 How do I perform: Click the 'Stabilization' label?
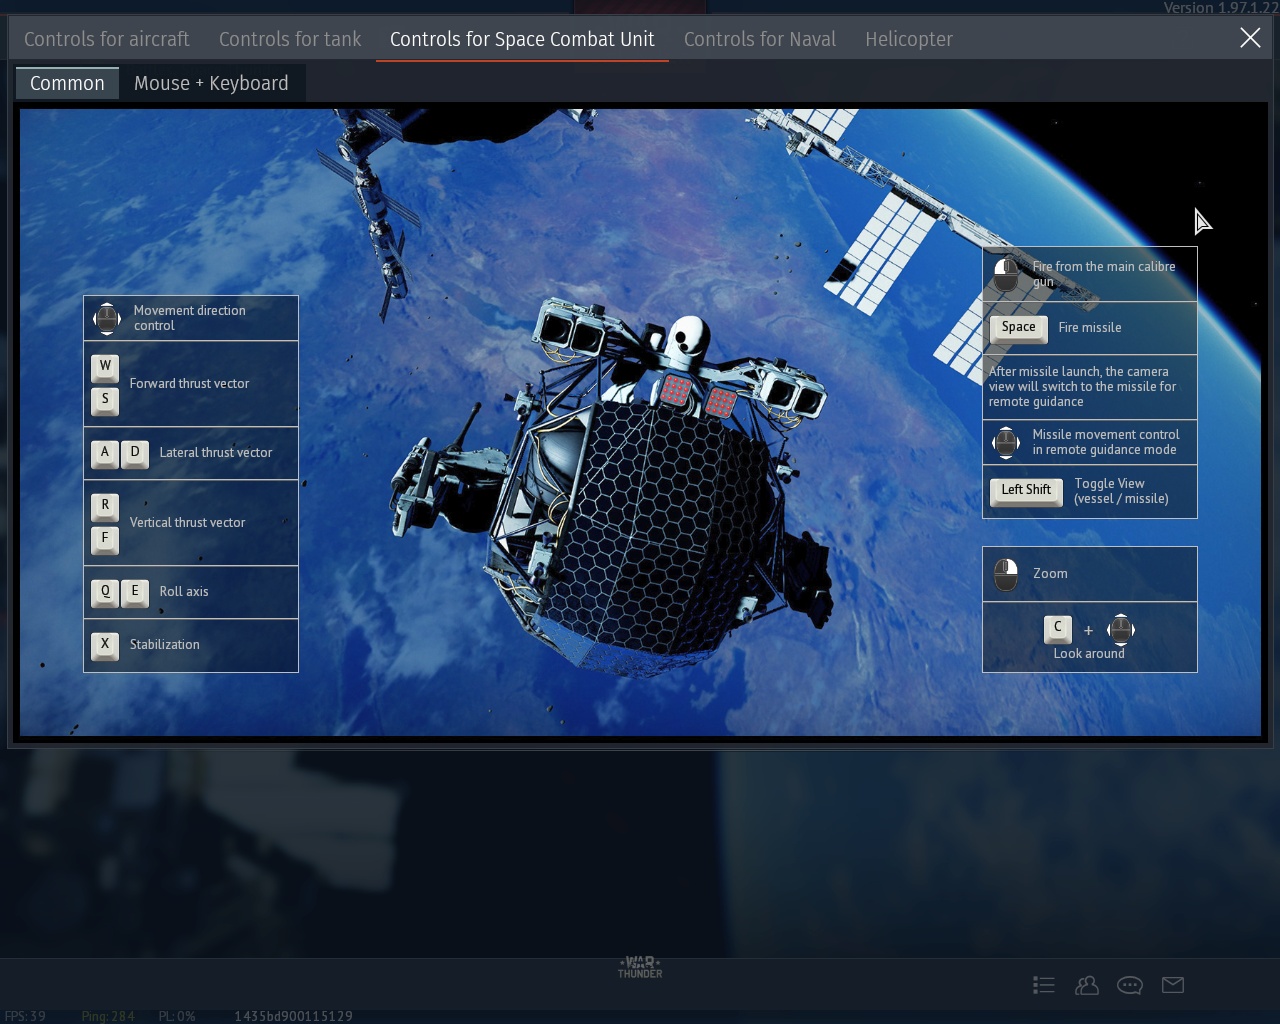click(x=164, y=645)
